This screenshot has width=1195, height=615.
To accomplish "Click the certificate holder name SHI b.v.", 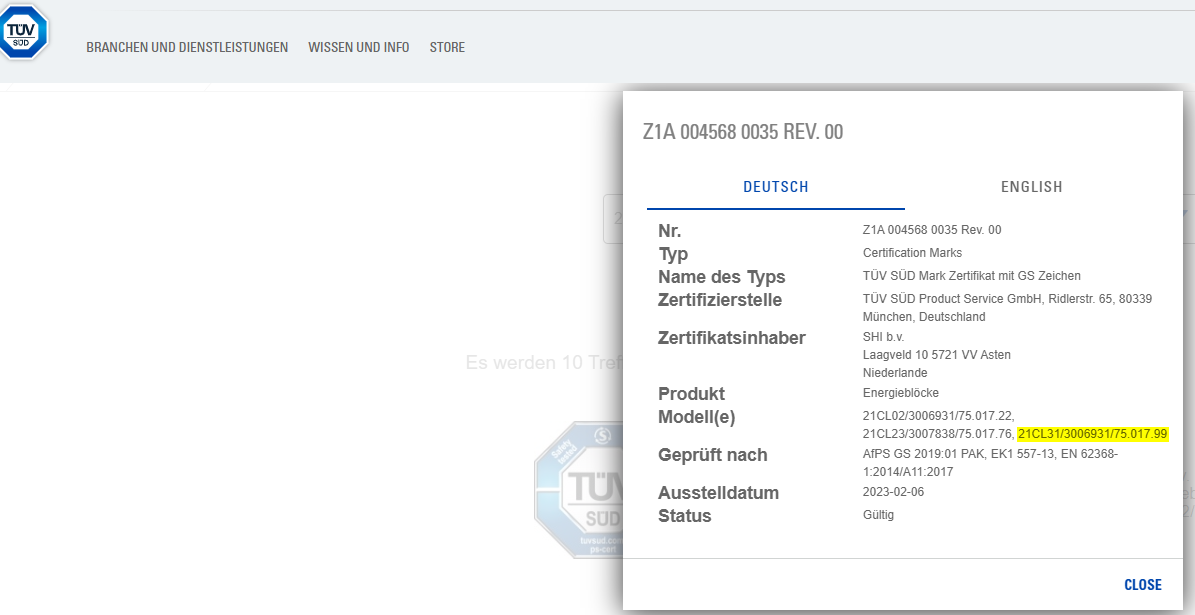I will [x=883, y=337].
